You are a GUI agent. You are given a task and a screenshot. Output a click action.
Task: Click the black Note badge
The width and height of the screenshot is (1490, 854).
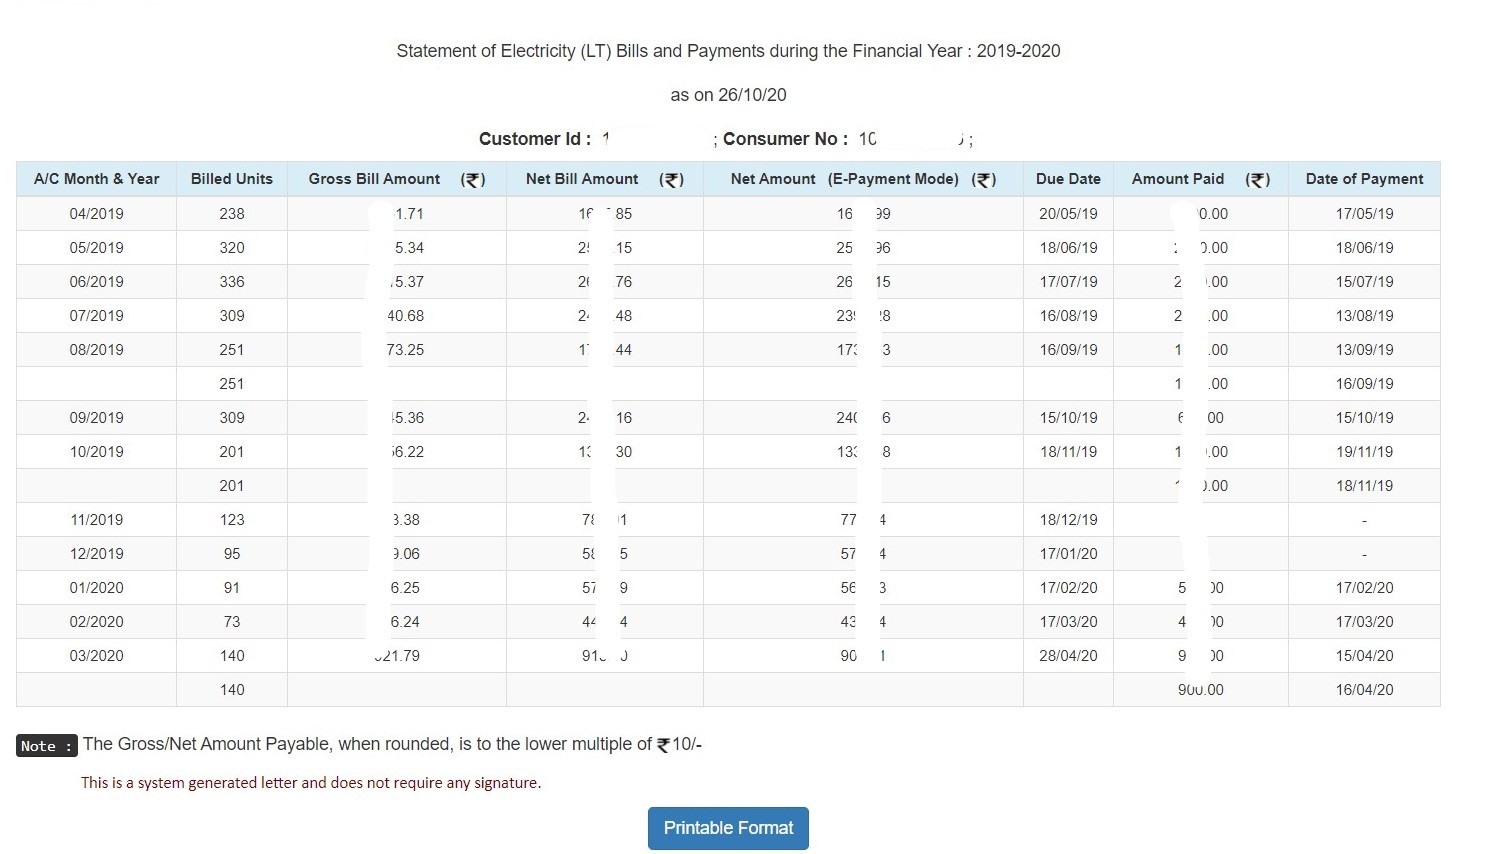[46, 746]
